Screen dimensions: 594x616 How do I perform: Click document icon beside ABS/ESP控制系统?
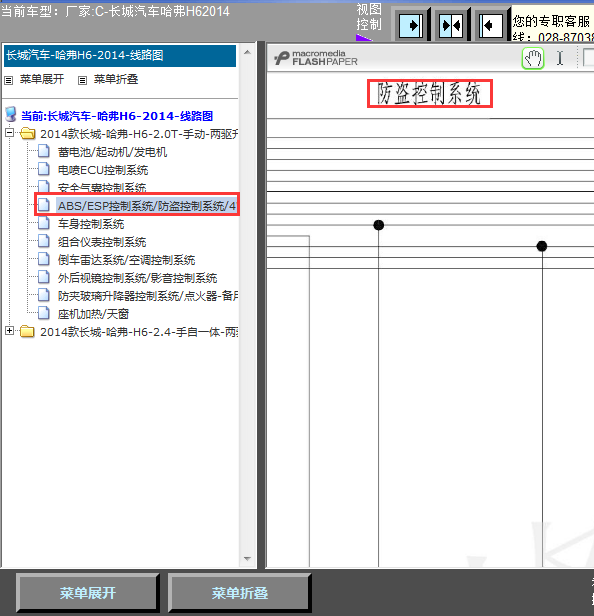tap(44, 205)
